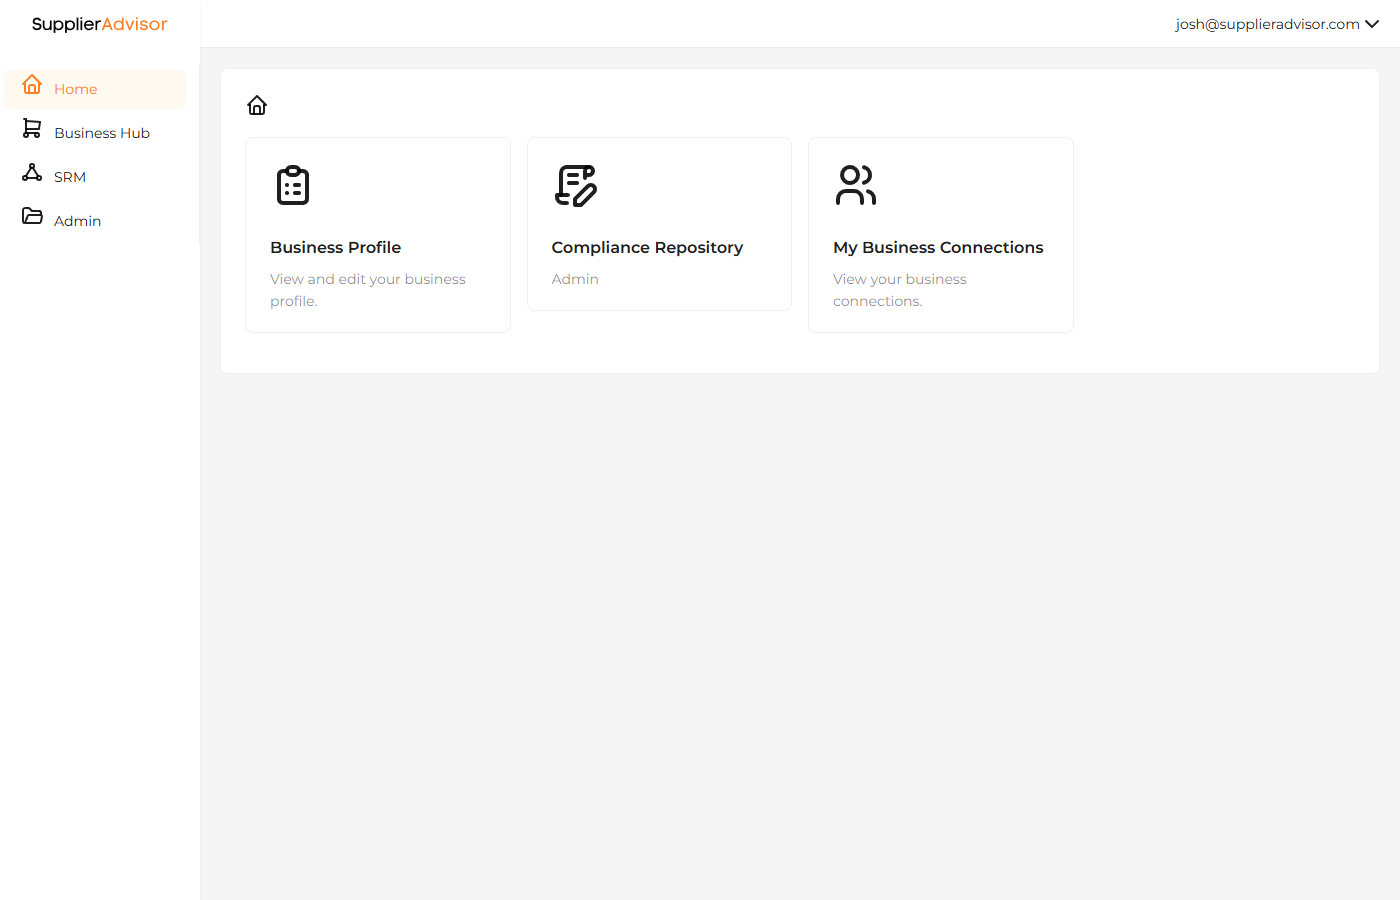The image size is (1400, 900).
Task: Click the SRM network icon
Action: (32, 173)
